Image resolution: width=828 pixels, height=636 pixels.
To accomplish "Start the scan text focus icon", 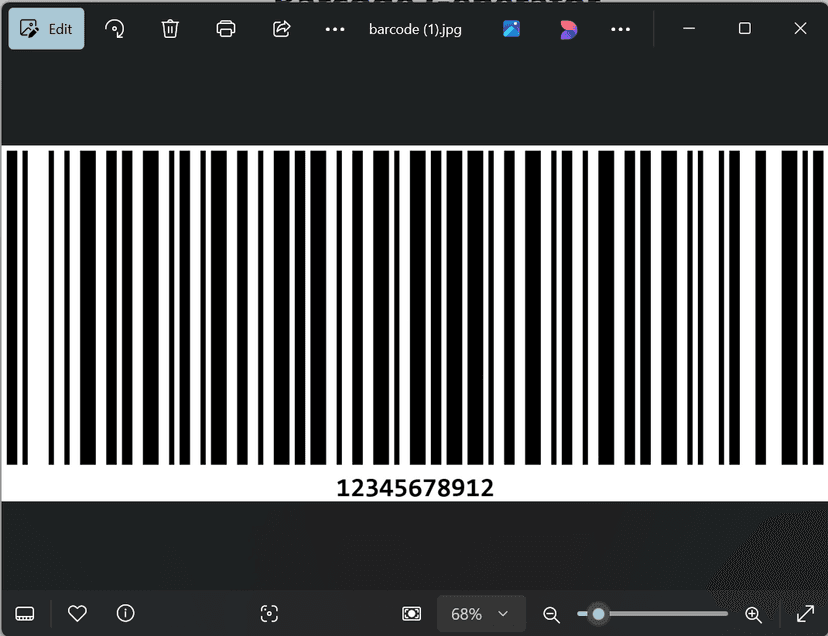I will [269, 614].
